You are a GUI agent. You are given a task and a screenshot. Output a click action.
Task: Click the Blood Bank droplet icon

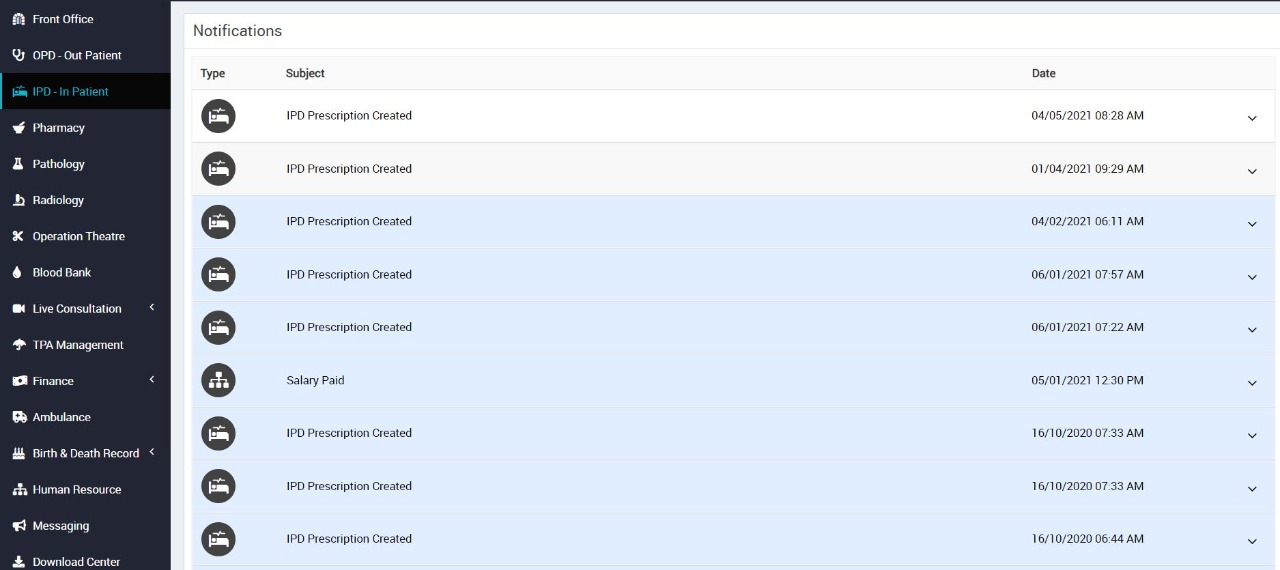18,273
